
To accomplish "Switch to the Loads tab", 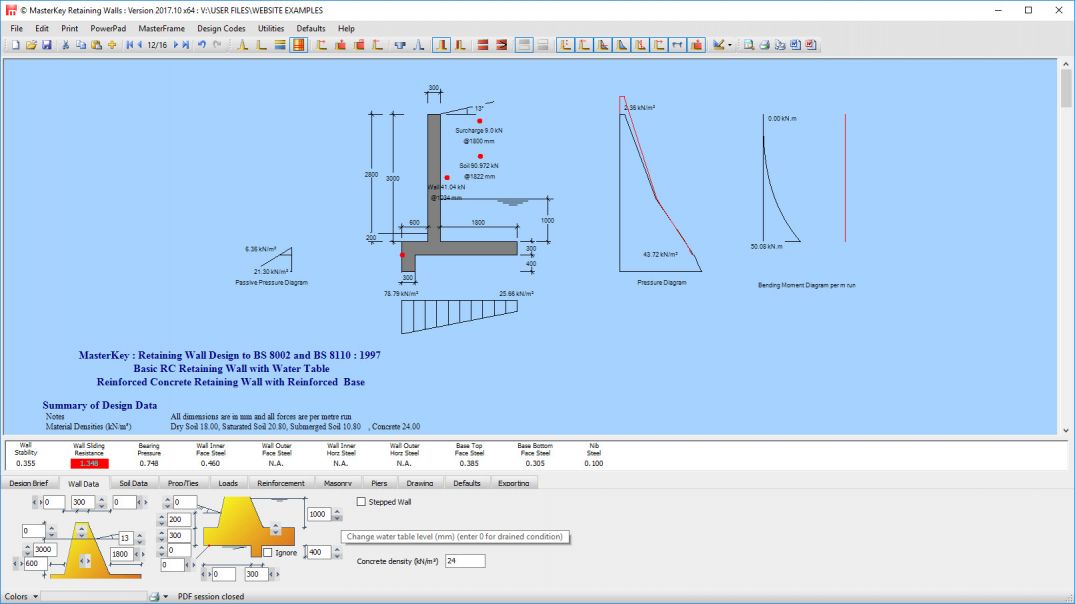I will 228,483.
